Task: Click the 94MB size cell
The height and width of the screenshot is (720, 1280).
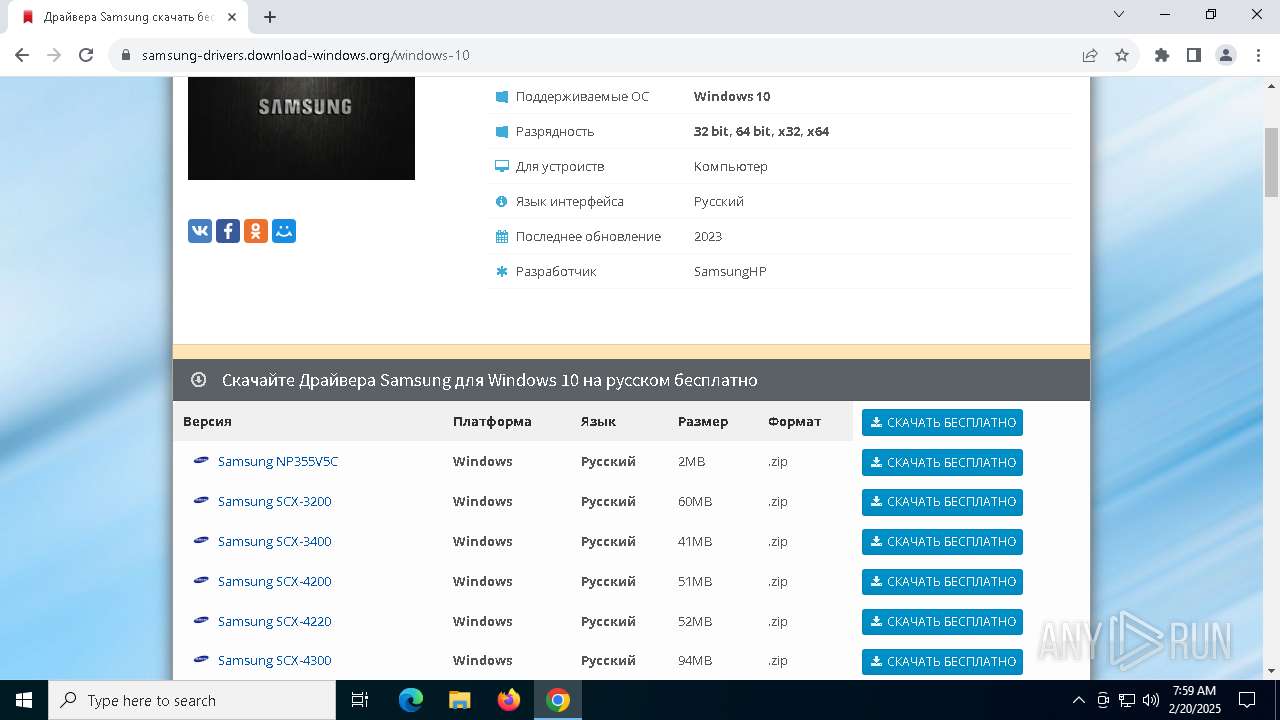Action: tap(695, 660)
